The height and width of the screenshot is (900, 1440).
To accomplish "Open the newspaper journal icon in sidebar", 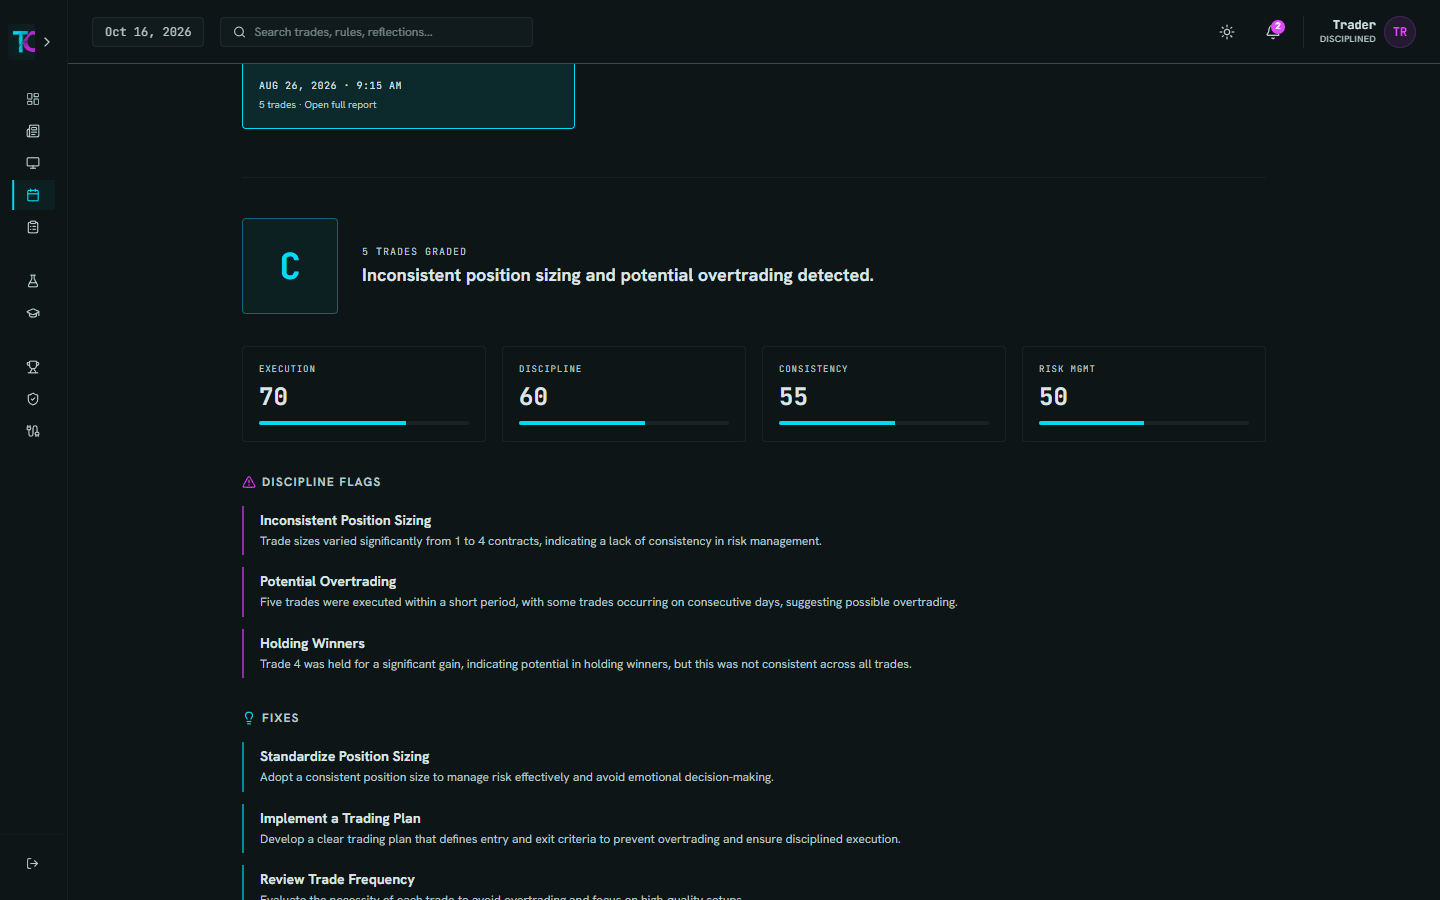I will click(x=33, y=131).
